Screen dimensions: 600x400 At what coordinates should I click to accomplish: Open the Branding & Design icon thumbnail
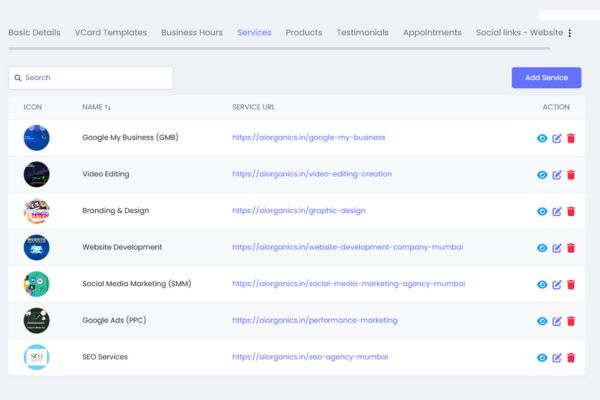(36, 211)
